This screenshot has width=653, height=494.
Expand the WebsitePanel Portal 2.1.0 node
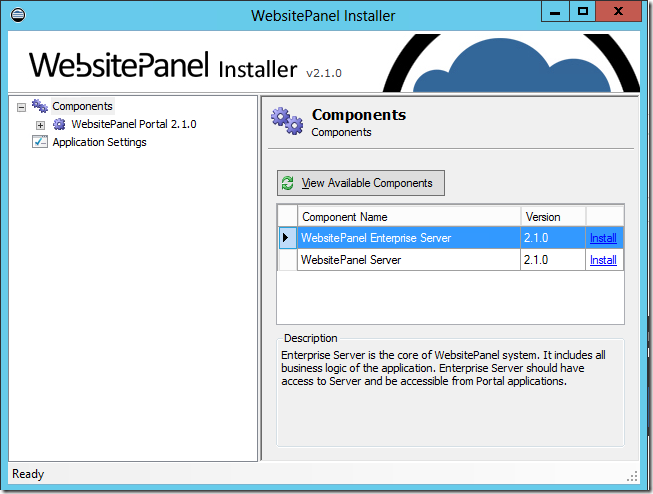40,125
